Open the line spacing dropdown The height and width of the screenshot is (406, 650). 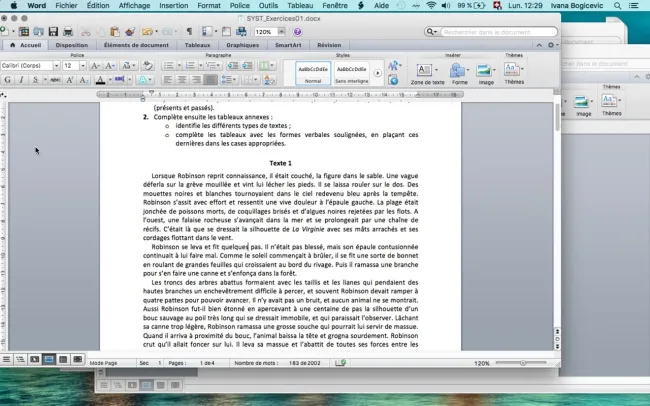(x=229, y=80)
